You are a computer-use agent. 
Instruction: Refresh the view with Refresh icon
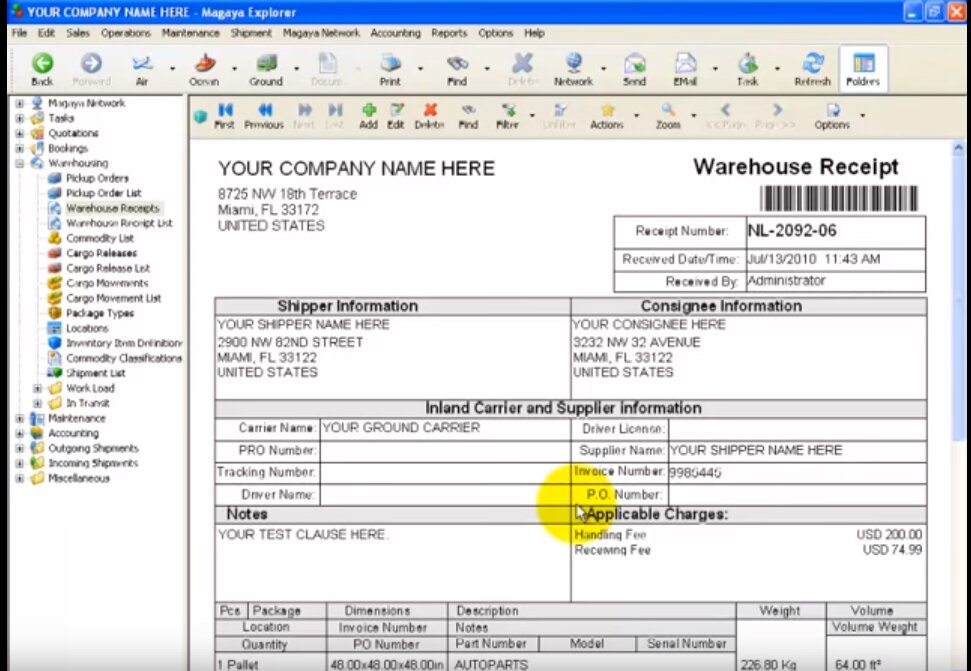point(812,67)
